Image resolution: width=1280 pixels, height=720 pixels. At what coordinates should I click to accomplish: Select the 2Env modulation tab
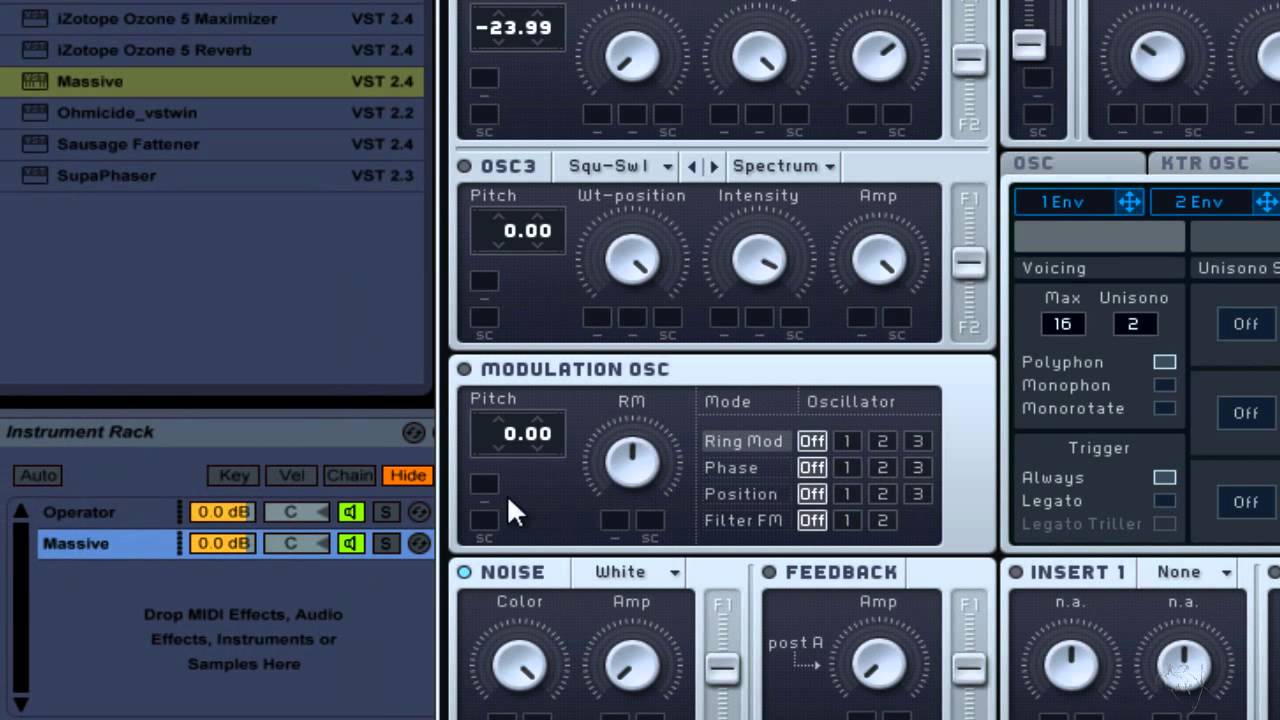[x=1199, y=202]
